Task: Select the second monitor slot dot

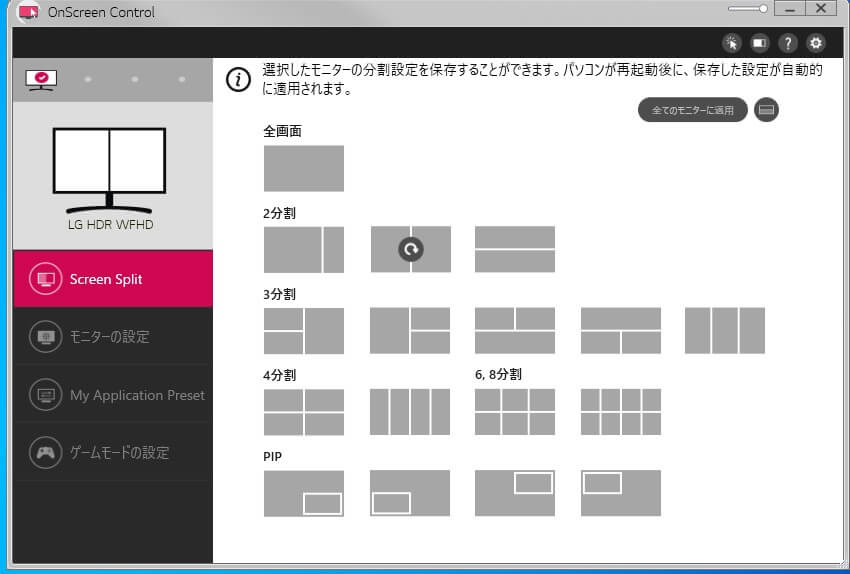Action: [x=88, y=80]
